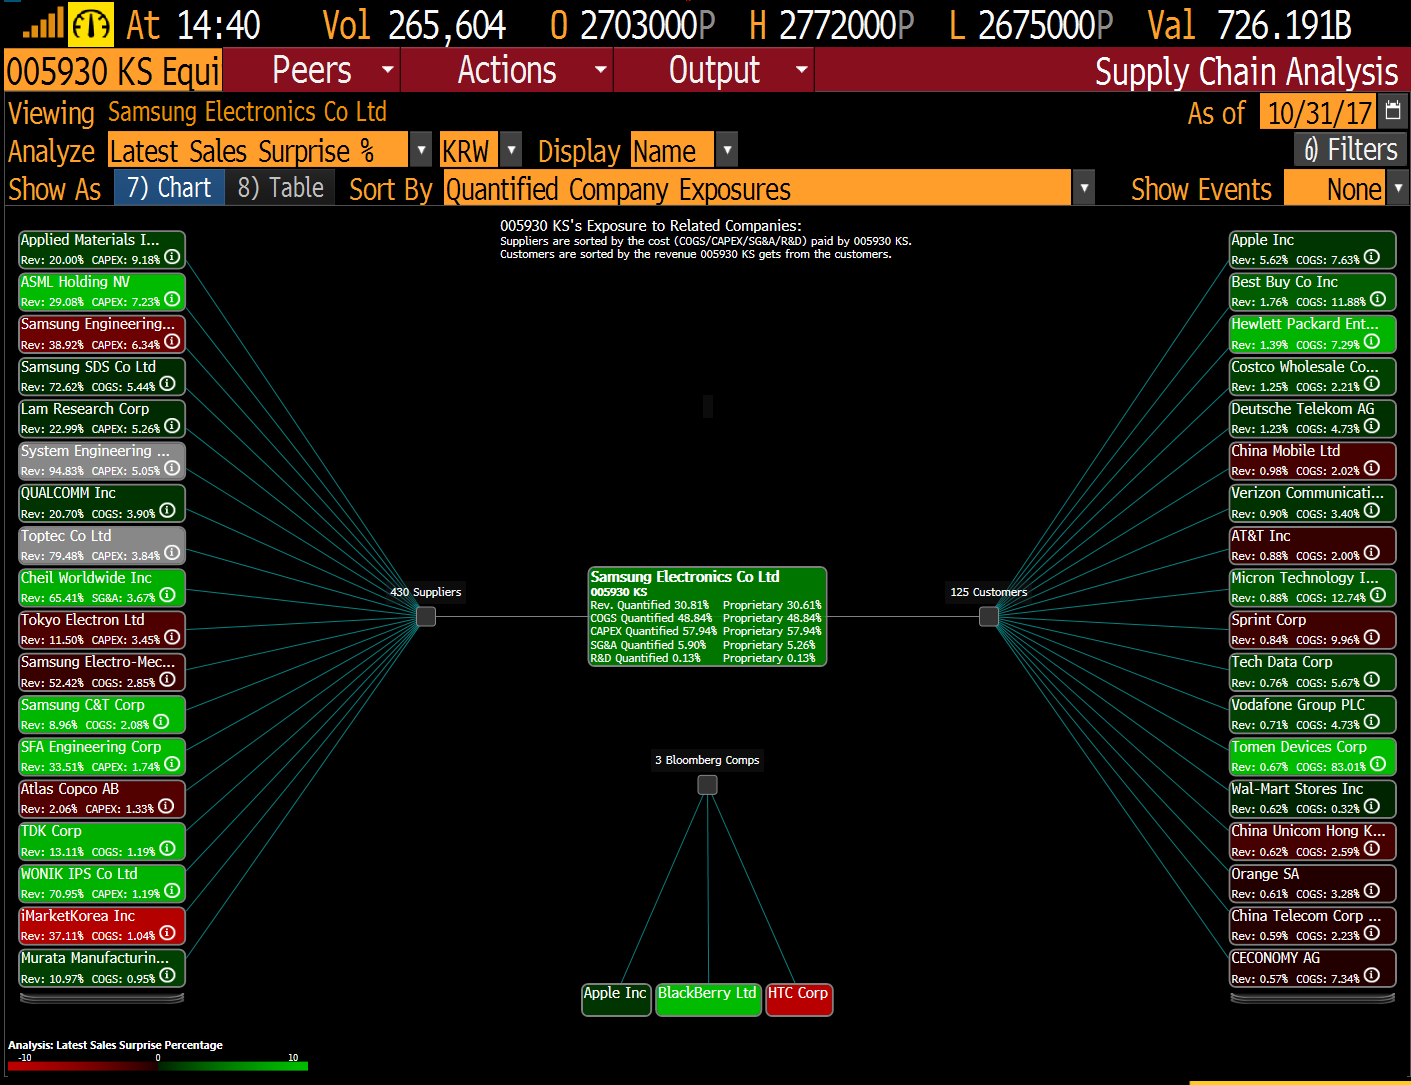
Task: Click the 125 Customers hub node
Action: [988, 617]
